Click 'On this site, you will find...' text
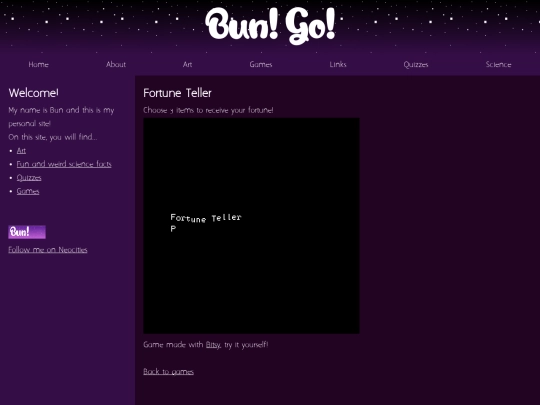 [x=53, y=137]
